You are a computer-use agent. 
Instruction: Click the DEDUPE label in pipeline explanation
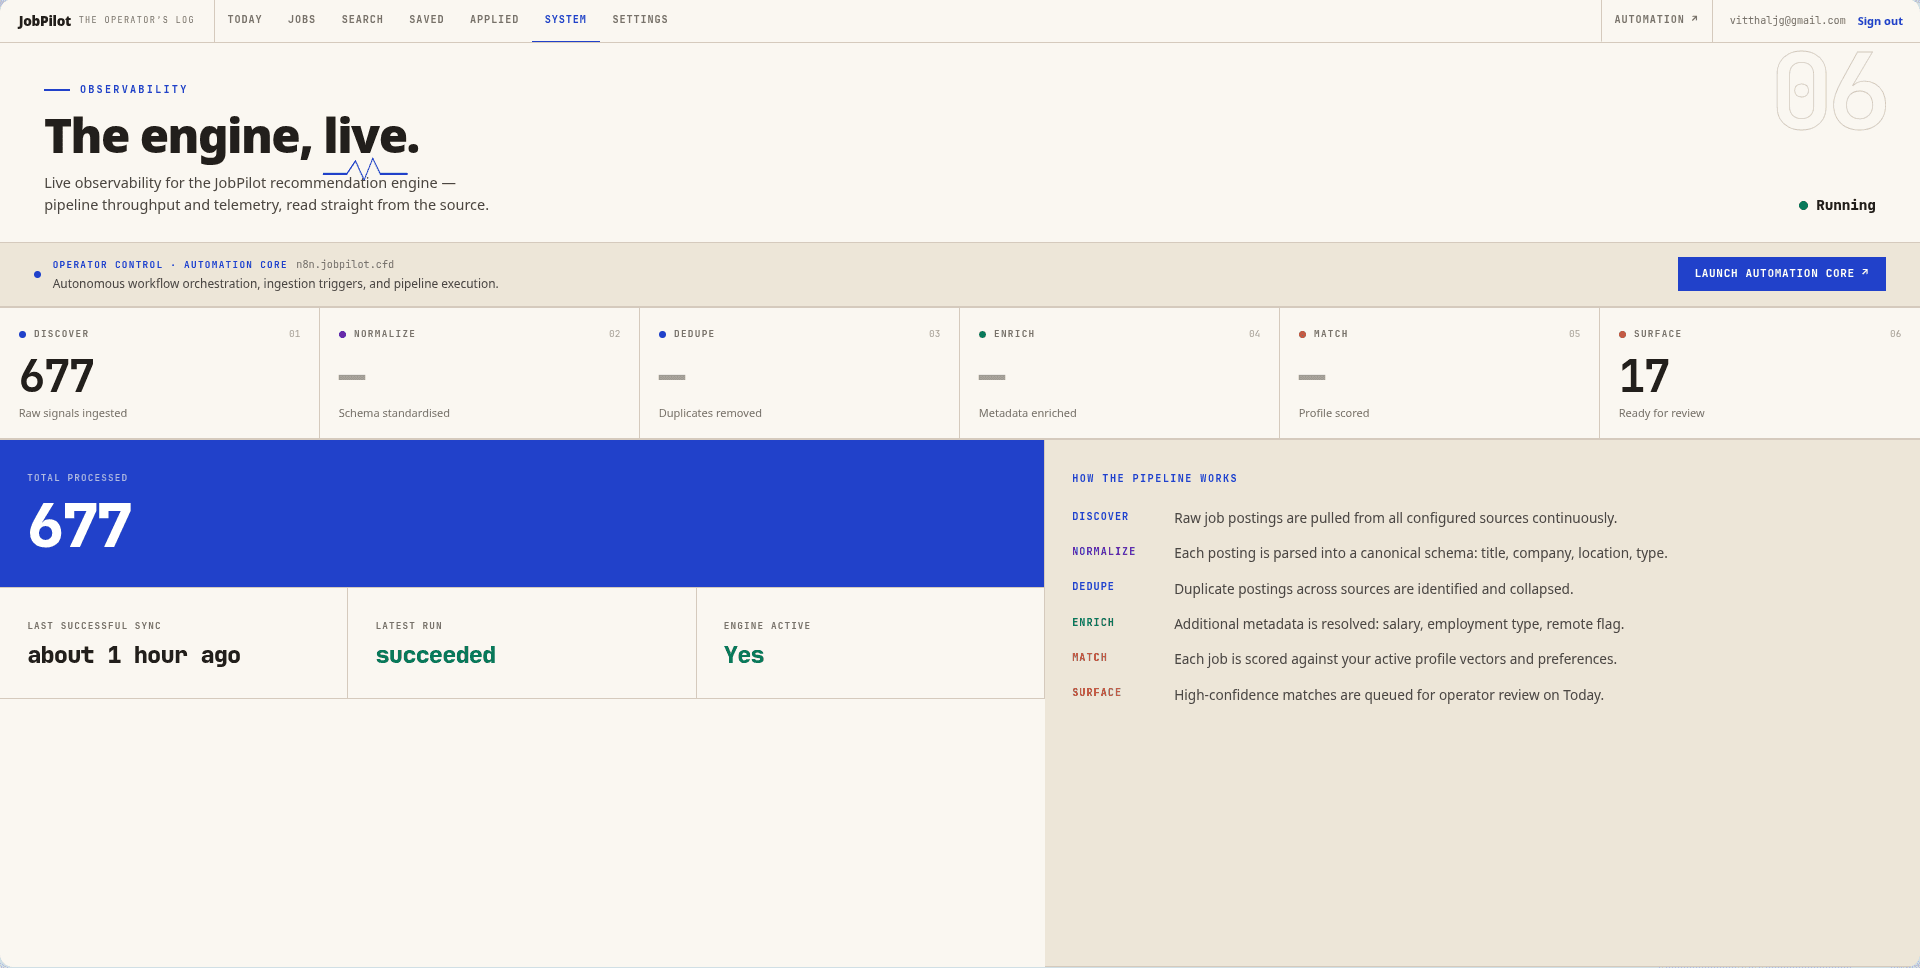pos(1093,587)
